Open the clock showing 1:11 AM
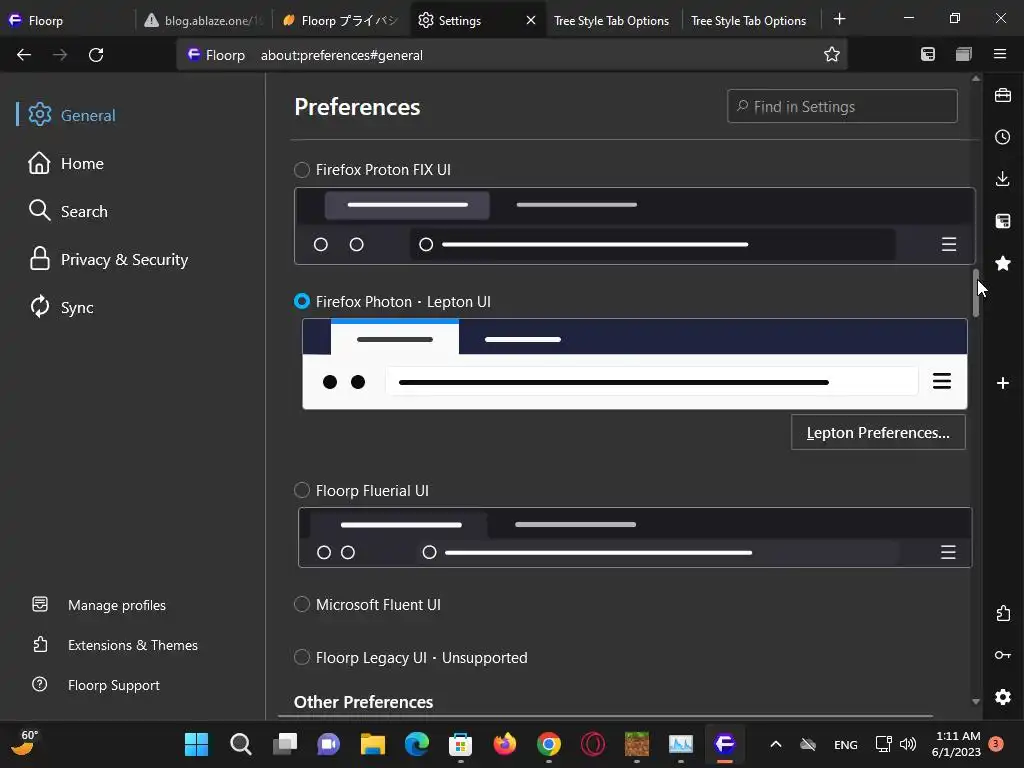Viewport: 1024px width, 768px height. [x=956, y=744]
